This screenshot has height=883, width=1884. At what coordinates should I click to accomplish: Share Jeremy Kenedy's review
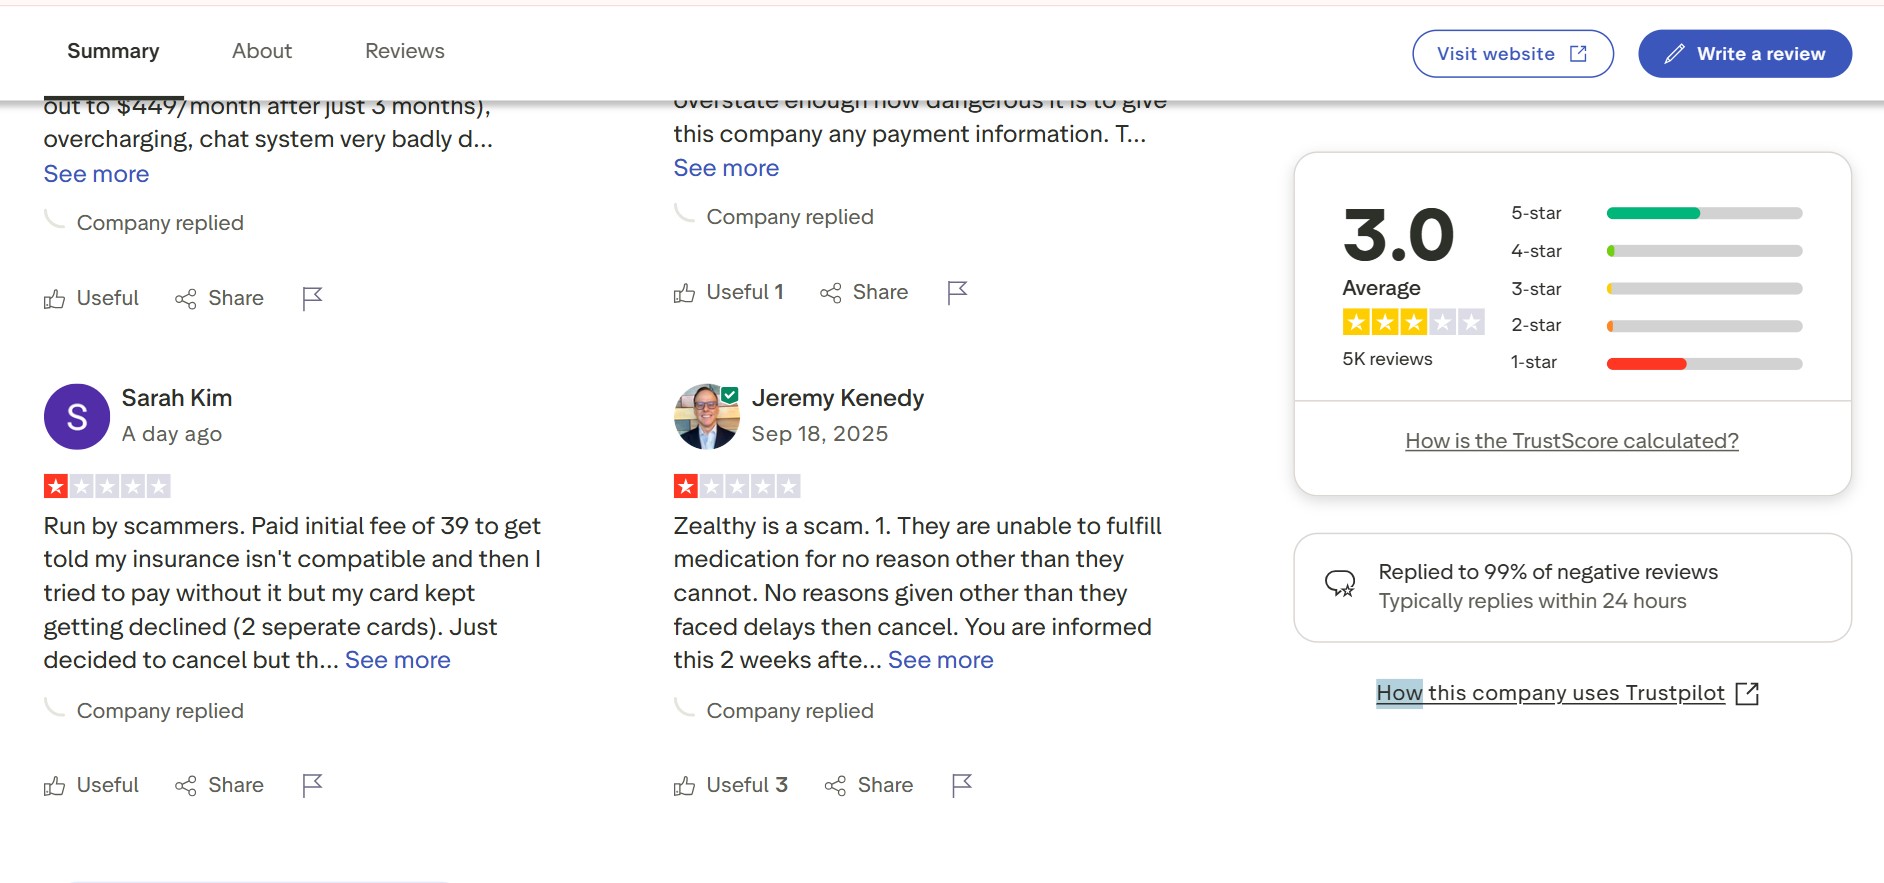point(869,786)
